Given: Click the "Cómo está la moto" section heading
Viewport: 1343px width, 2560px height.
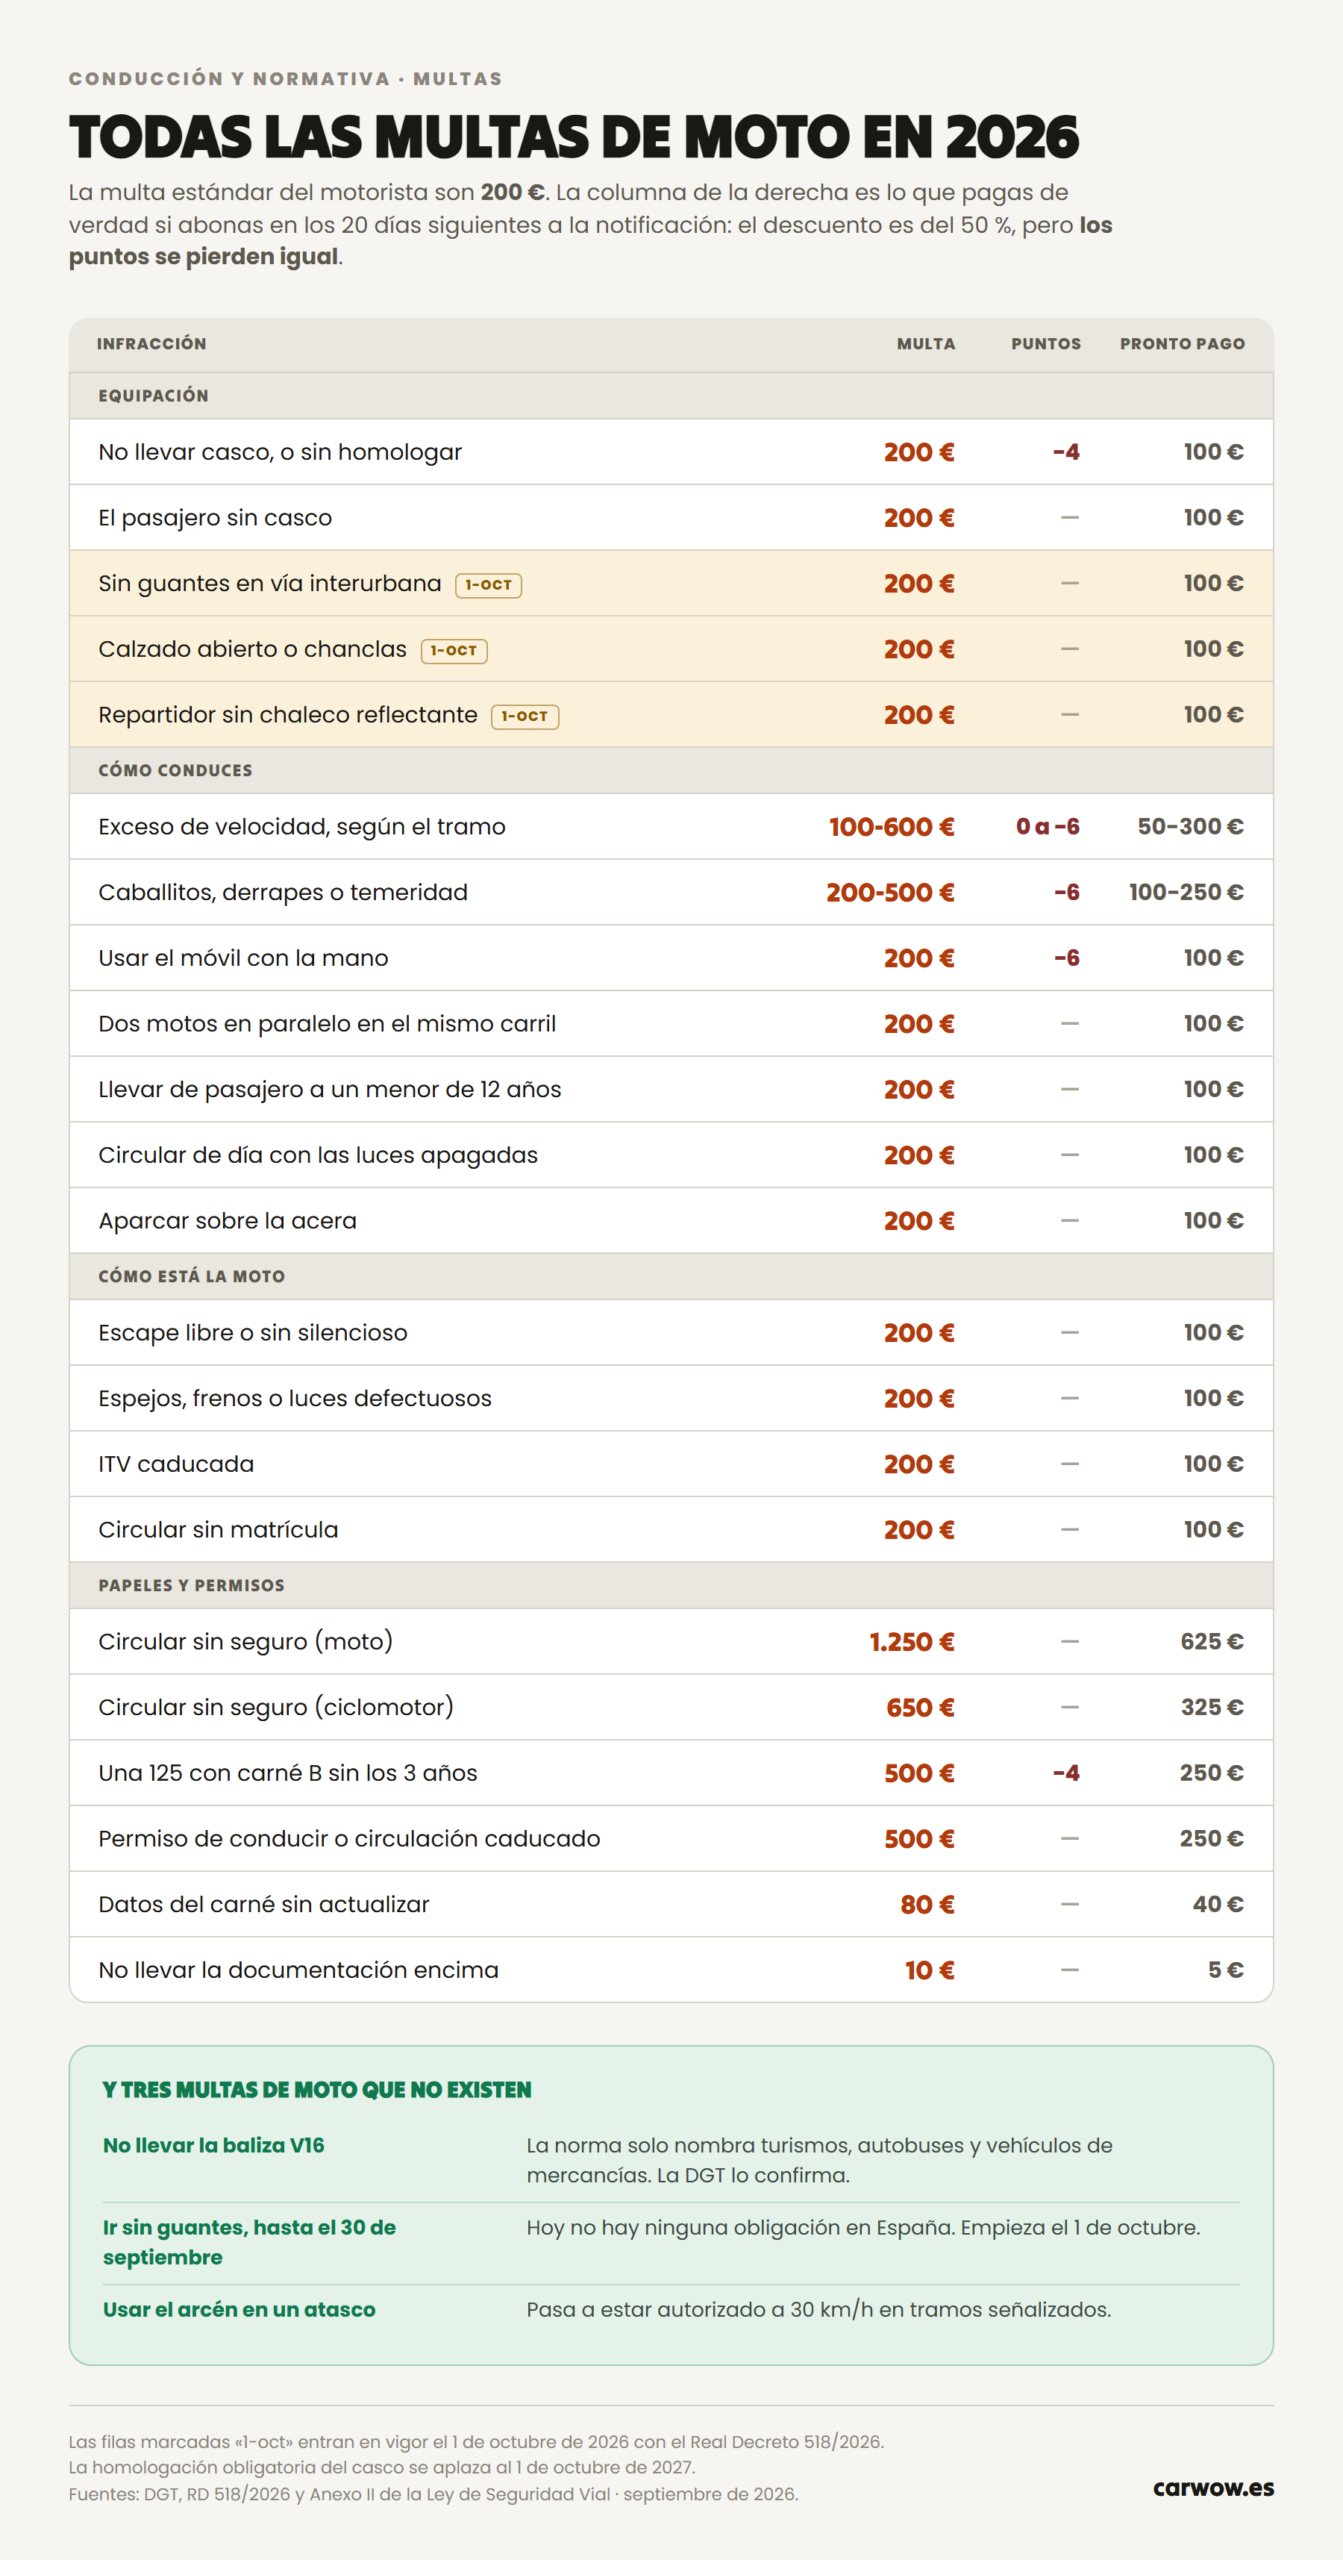Looking at the screenshot, I should 191,1277.
